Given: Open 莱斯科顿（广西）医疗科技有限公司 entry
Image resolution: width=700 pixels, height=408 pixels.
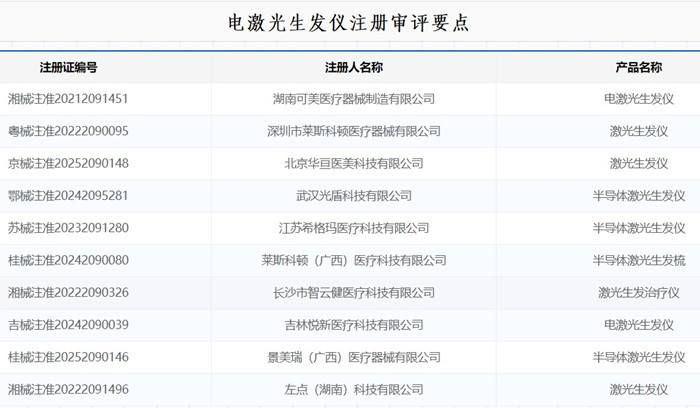Looking at the screenshot, I should pos(354,260).
